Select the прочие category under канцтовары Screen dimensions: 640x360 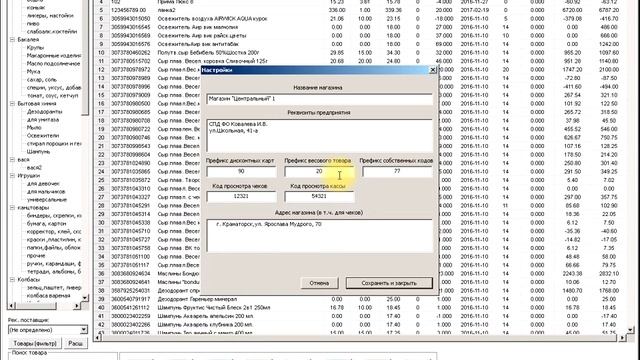[36, 256]
